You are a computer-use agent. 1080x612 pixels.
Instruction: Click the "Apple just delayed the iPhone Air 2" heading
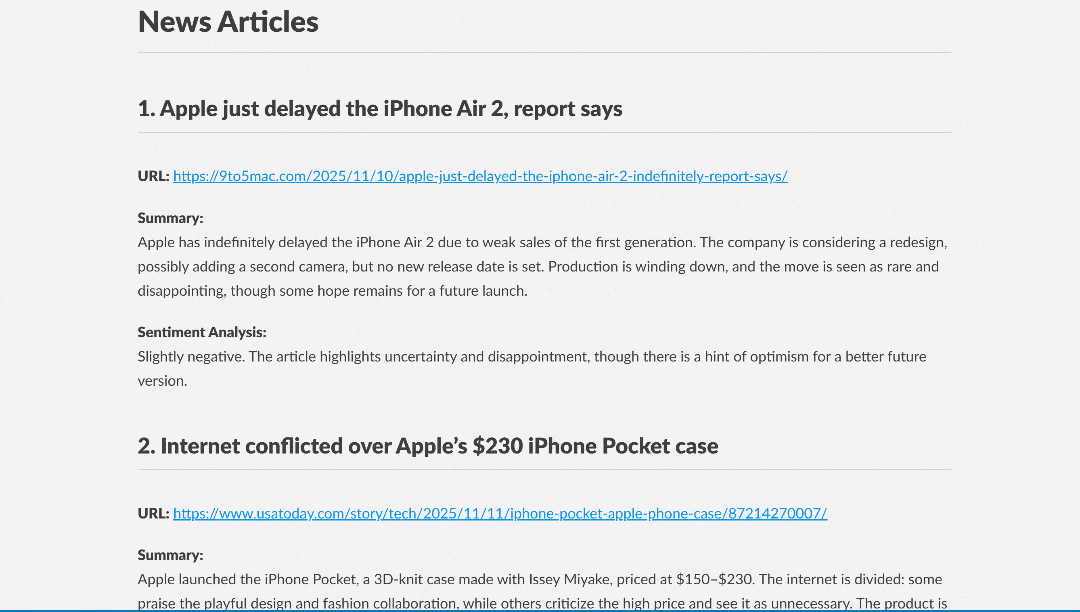click(380, 109)
